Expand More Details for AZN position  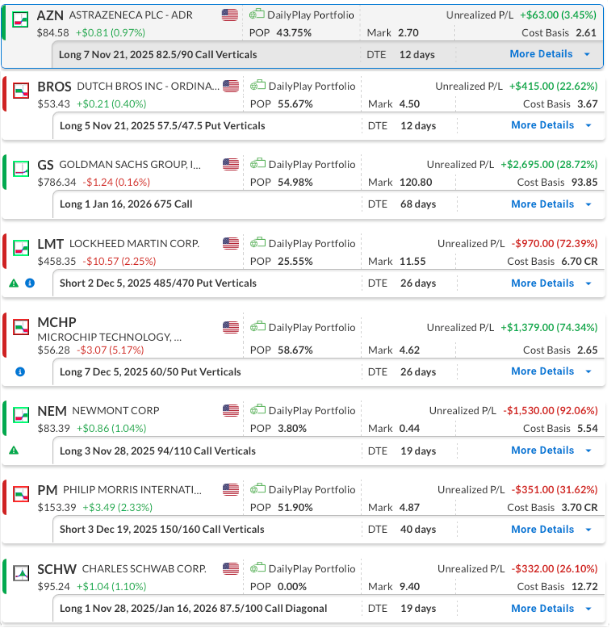(x=548, y=54)
